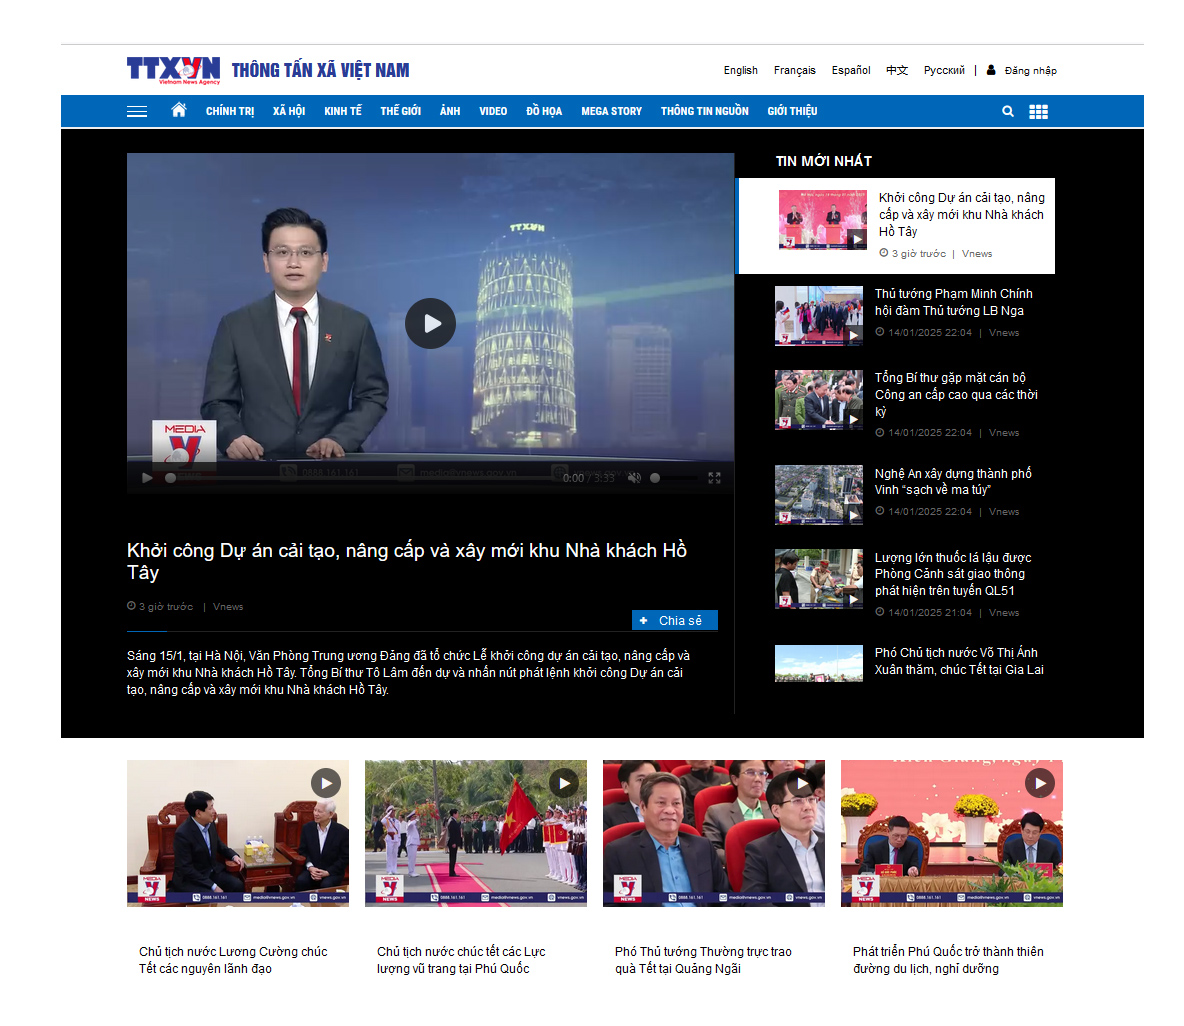
Task: Play the main video with center button
Action: 430,323
